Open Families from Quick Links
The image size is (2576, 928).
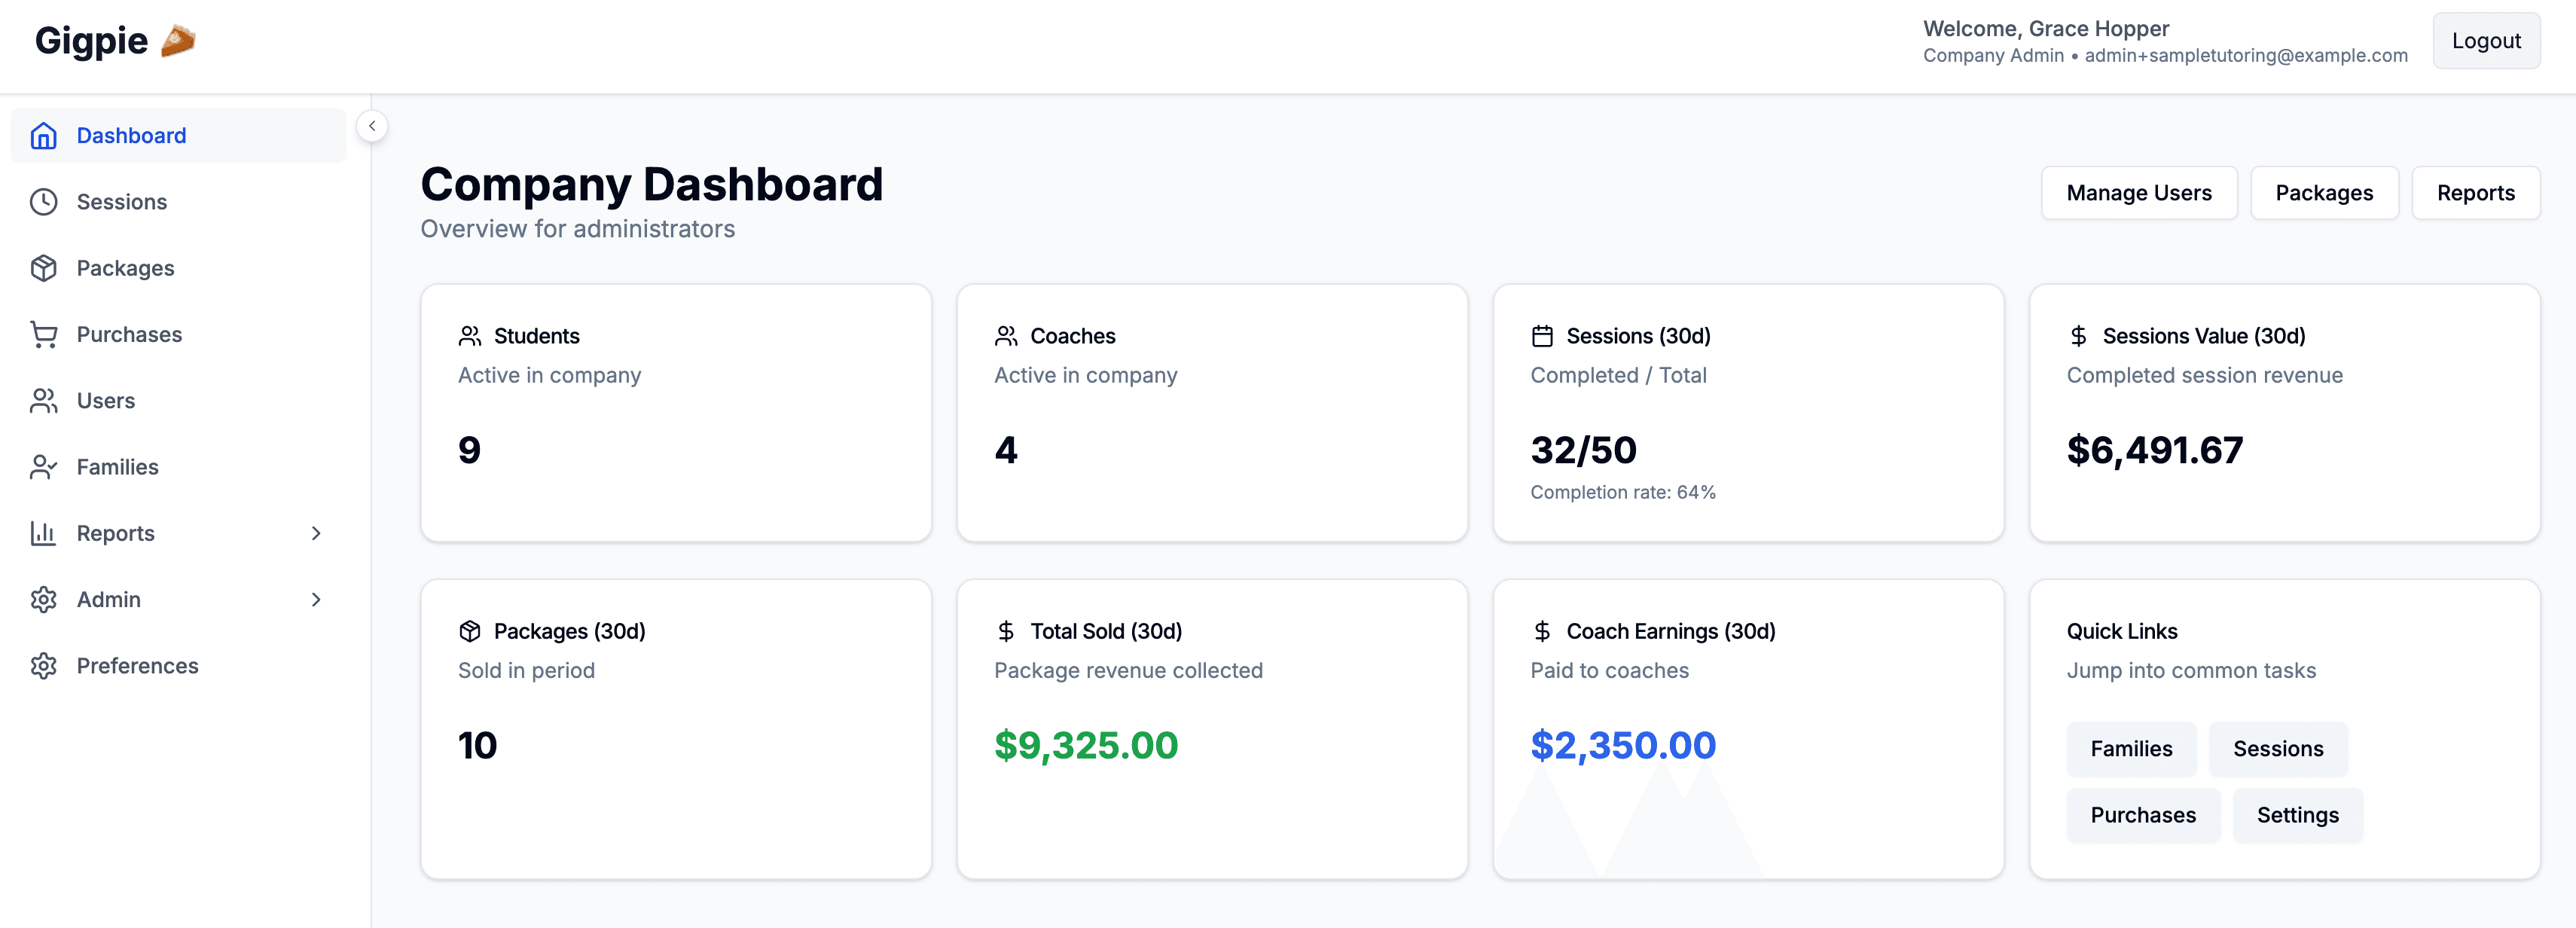click(x=2131, y=748)
